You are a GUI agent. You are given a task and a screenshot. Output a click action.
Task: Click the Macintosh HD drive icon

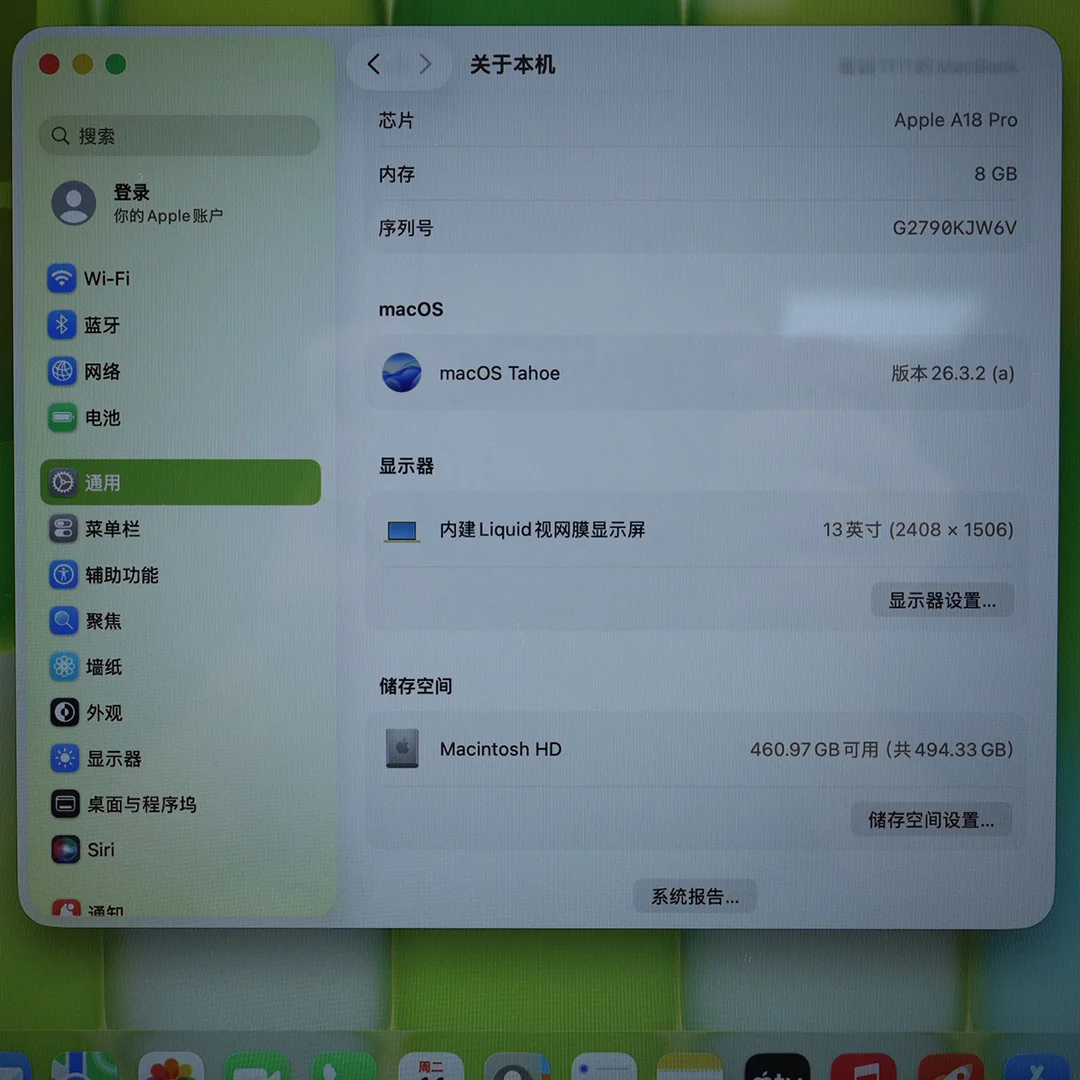pos(402,749)
